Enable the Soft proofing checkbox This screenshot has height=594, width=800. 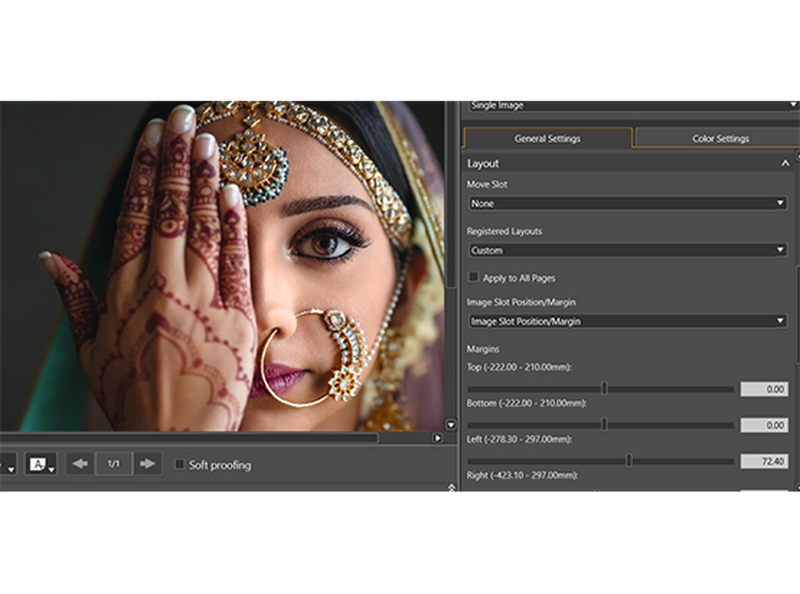tap(180, 465)
